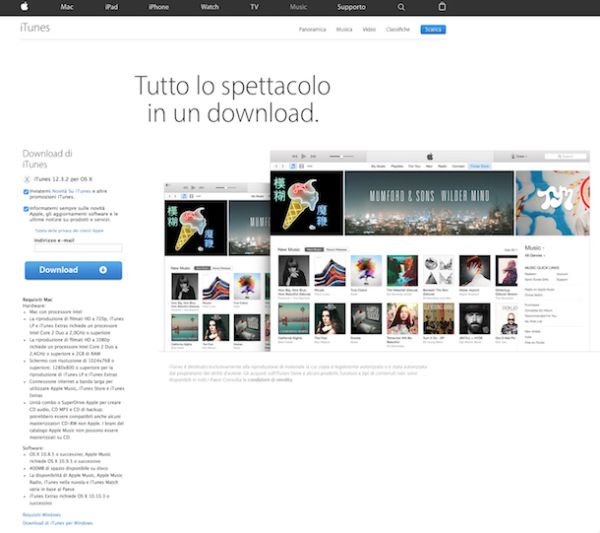Viewport: 600px width, 533px height.
Task: Switch to the Panoramica tab
Action: click(x=313, y=30)
